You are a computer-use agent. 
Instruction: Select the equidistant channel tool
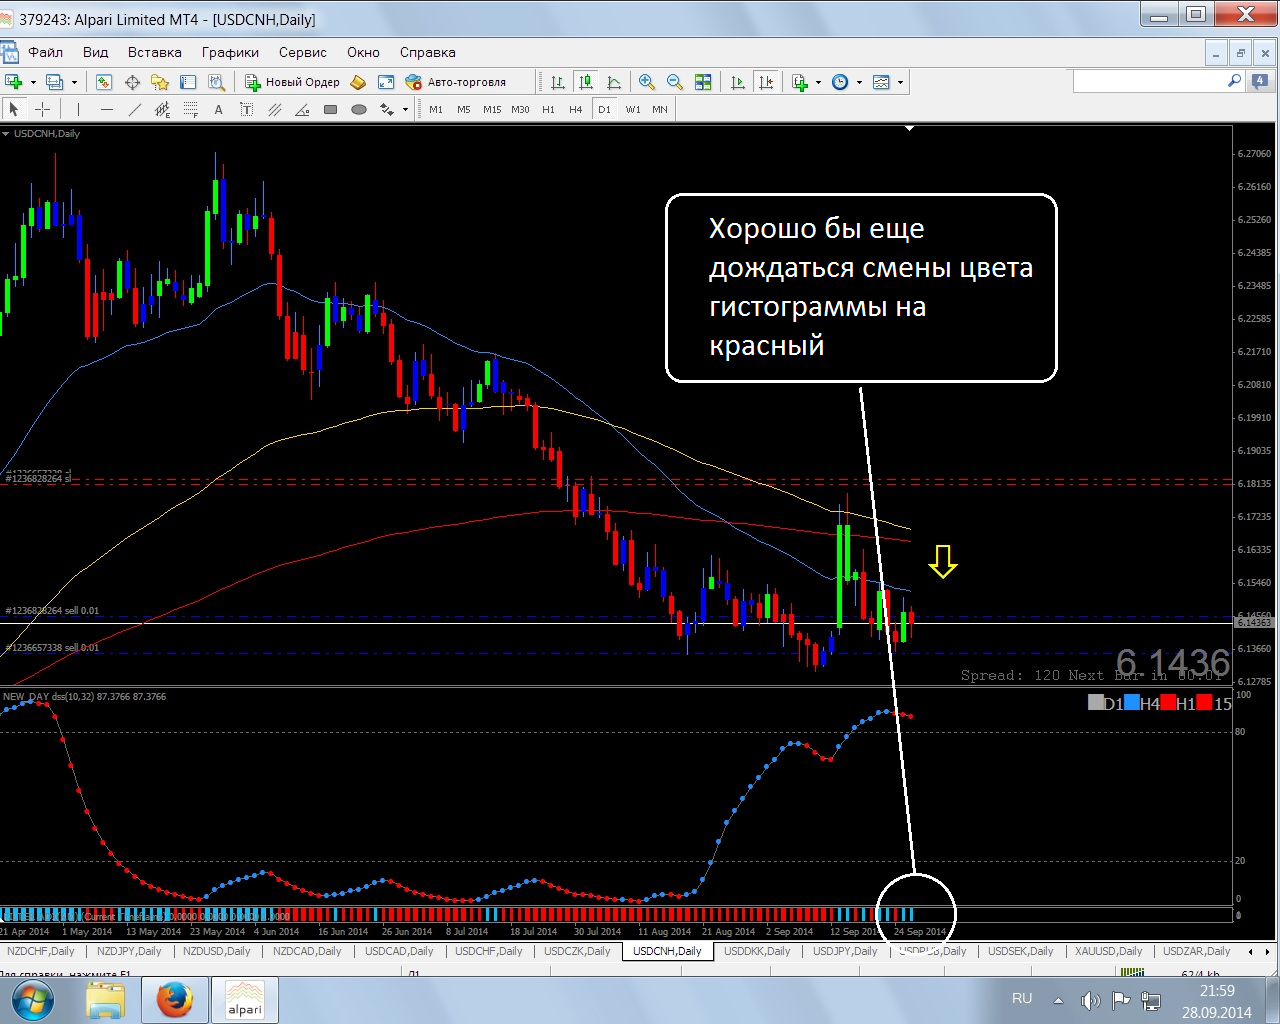tap(163, 109)
